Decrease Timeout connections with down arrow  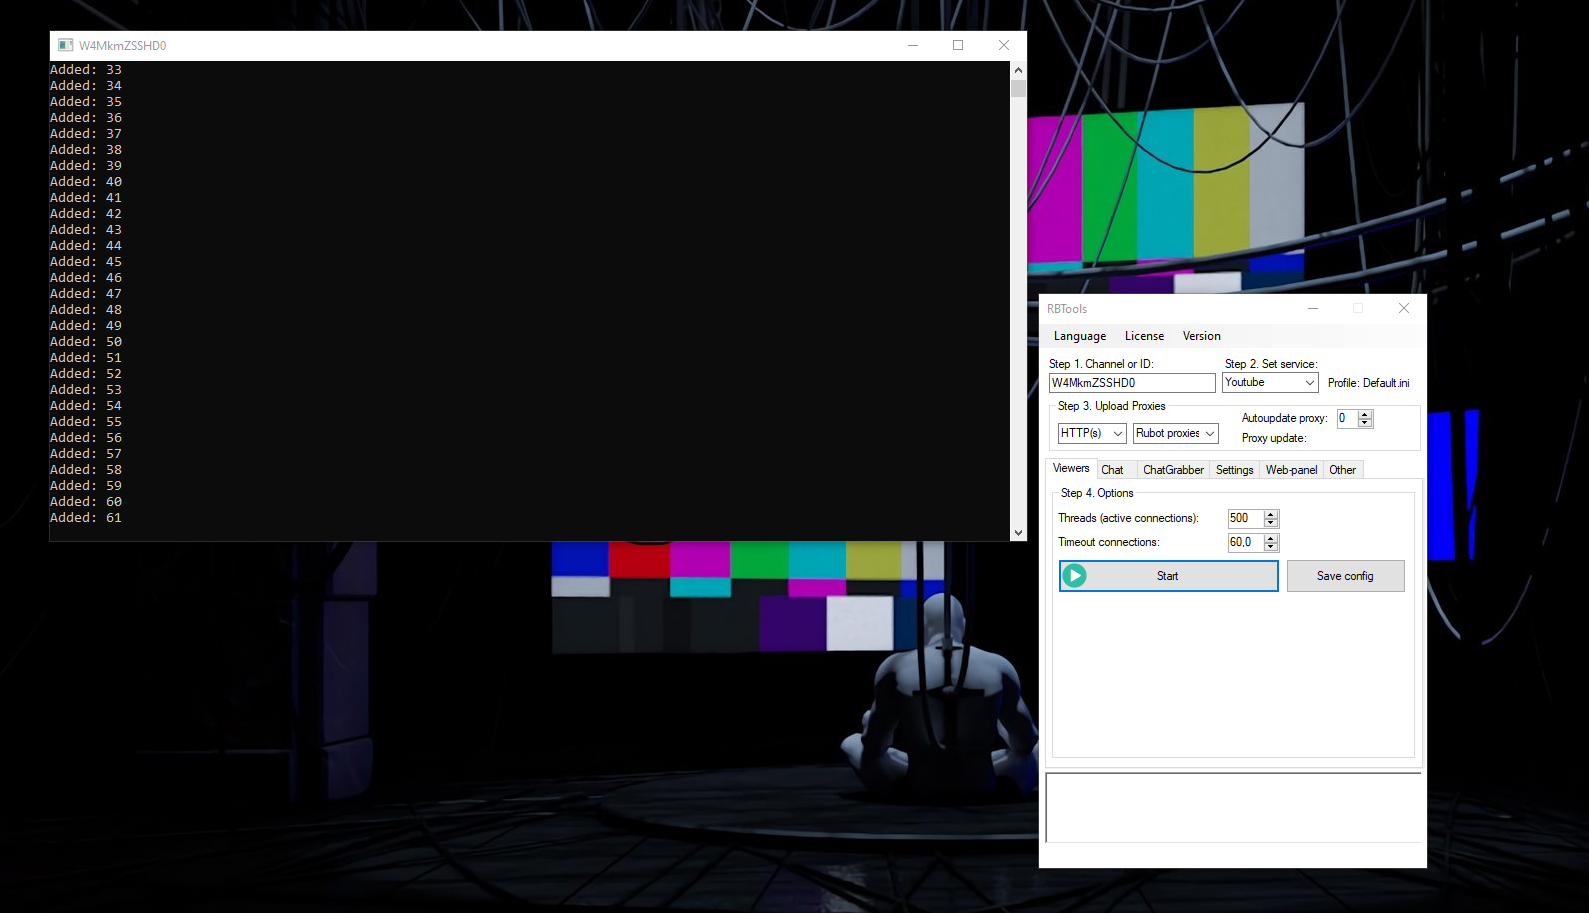point(1271,547)
